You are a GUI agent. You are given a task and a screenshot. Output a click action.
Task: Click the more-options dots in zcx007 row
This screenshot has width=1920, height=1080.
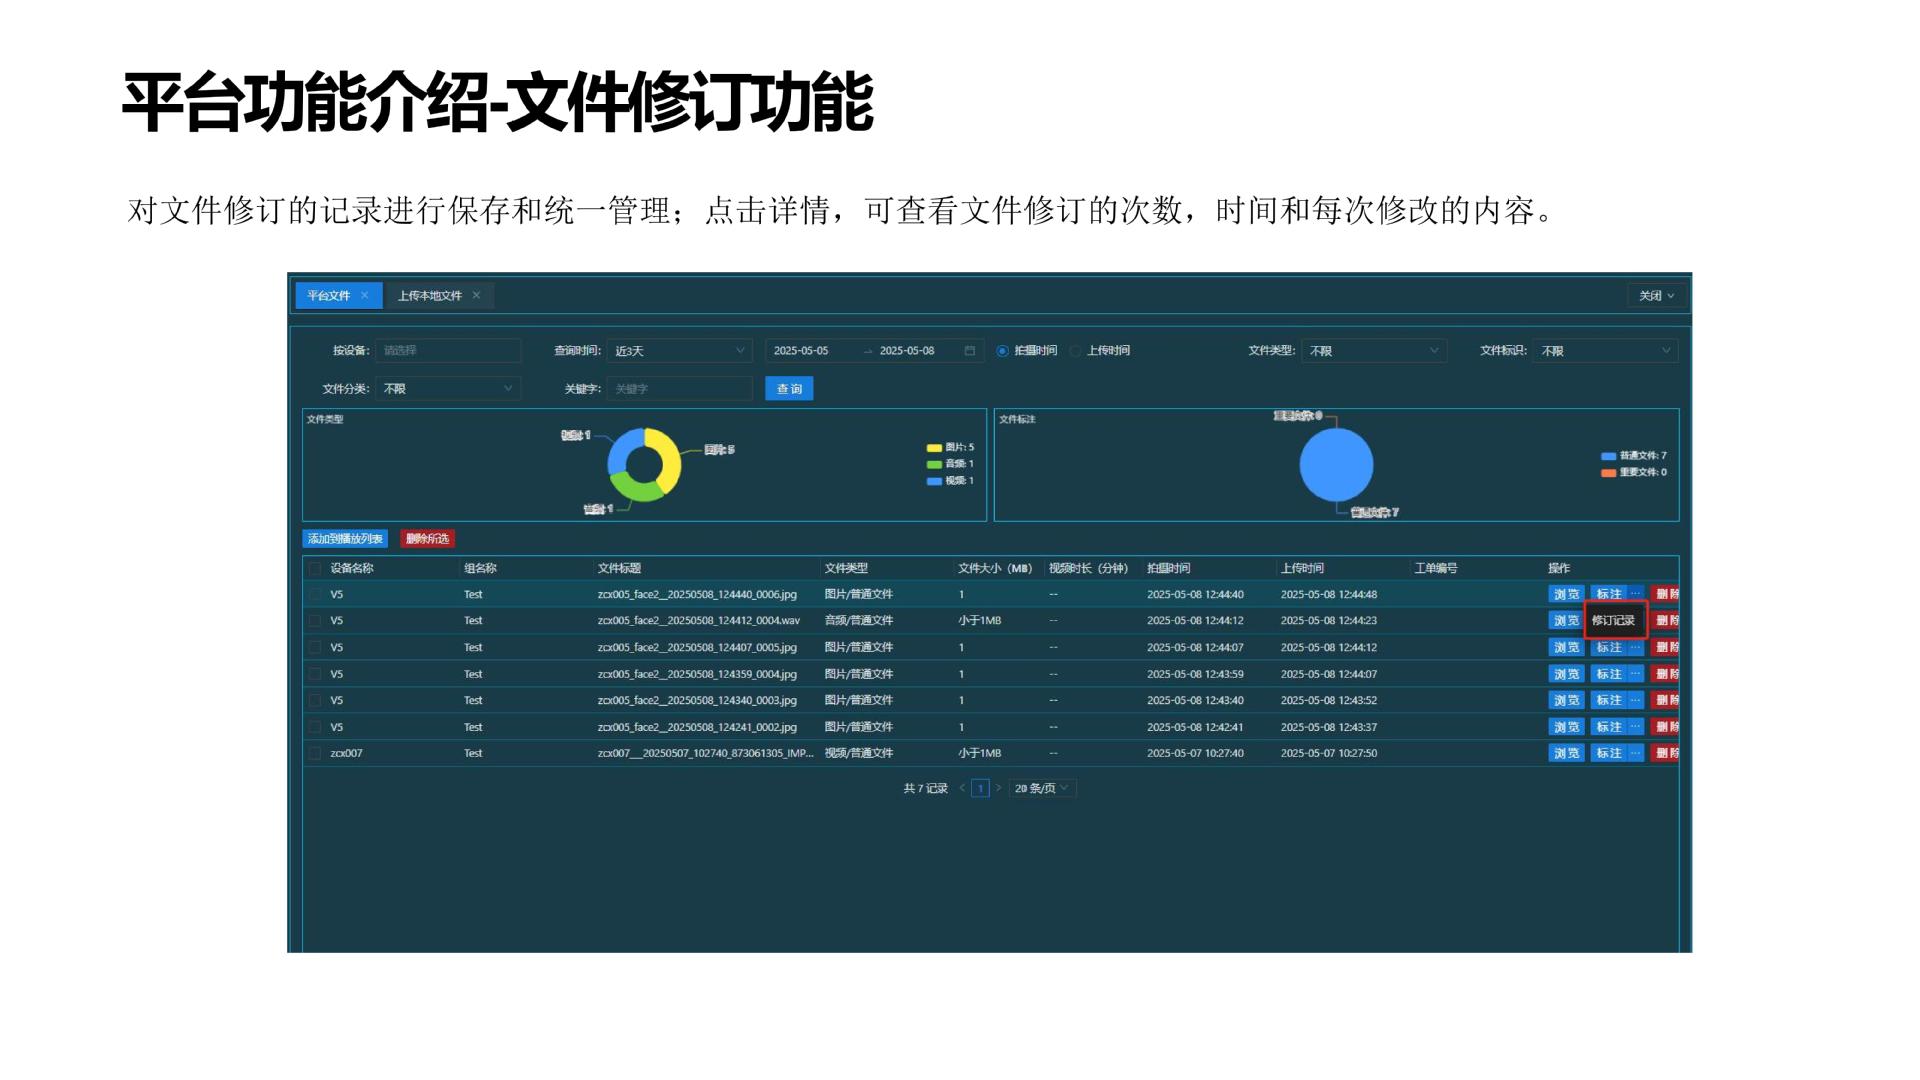click(1636, 753)
